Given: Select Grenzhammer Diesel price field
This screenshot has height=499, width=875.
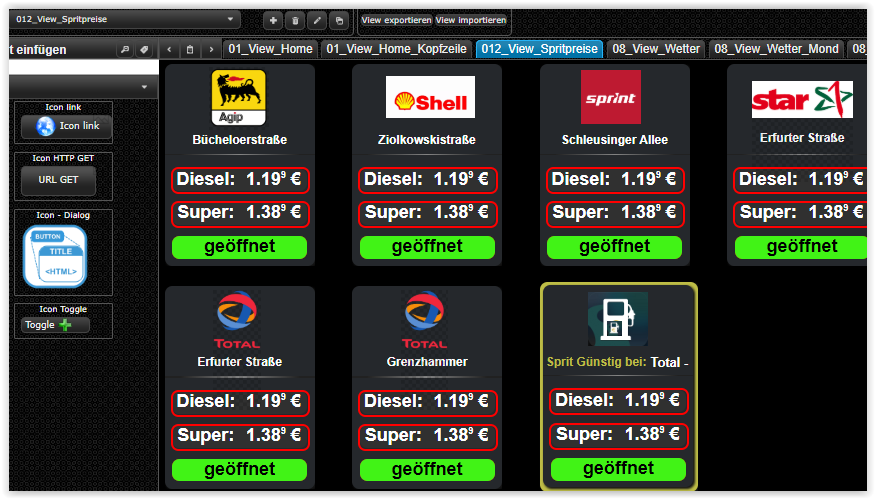Looking at the screenshot, I should (427, 402).
